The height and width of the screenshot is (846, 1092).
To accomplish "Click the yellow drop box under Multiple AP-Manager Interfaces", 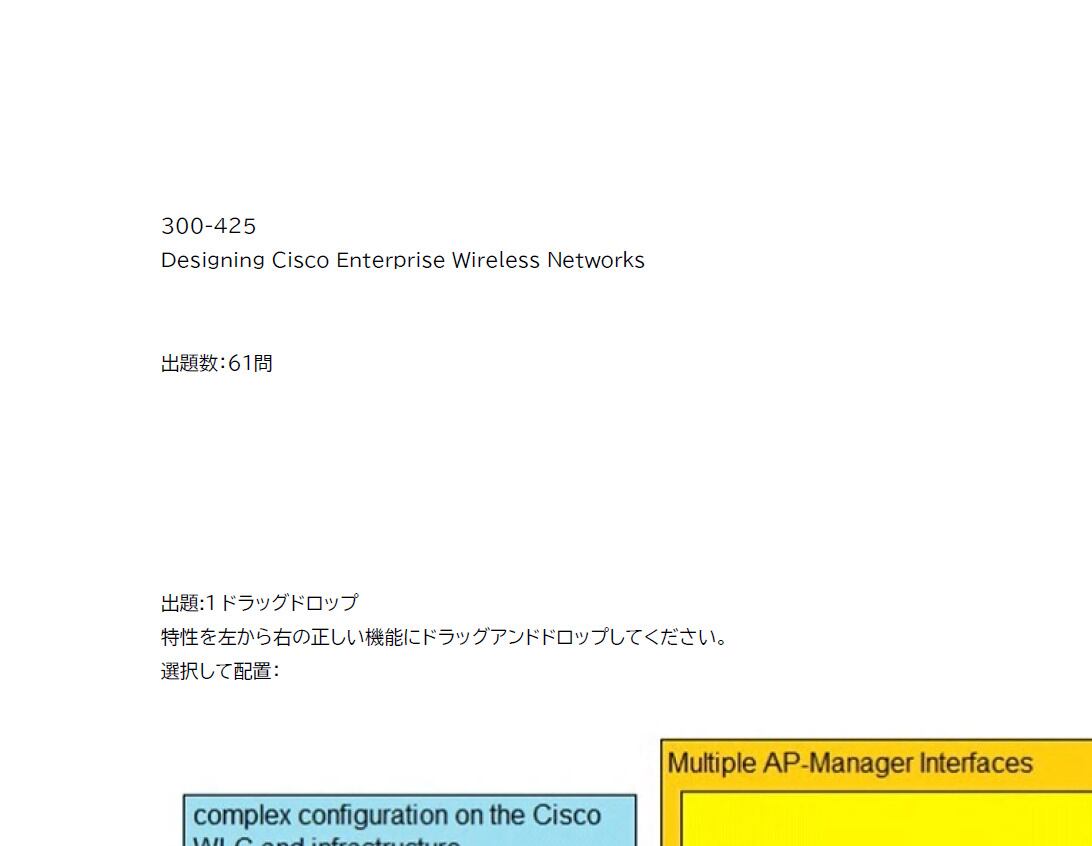I will [886, 819].
